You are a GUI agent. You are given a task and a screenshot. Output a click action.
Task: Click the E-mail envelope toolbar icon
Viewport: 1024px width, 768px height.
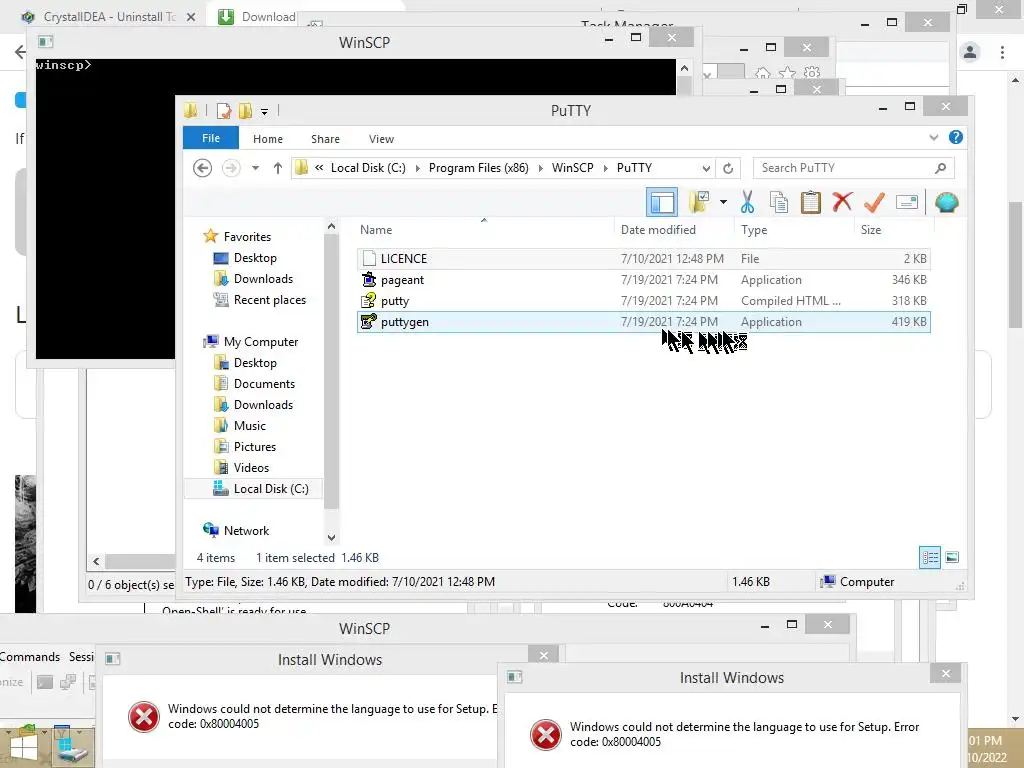tap(907, 202)
